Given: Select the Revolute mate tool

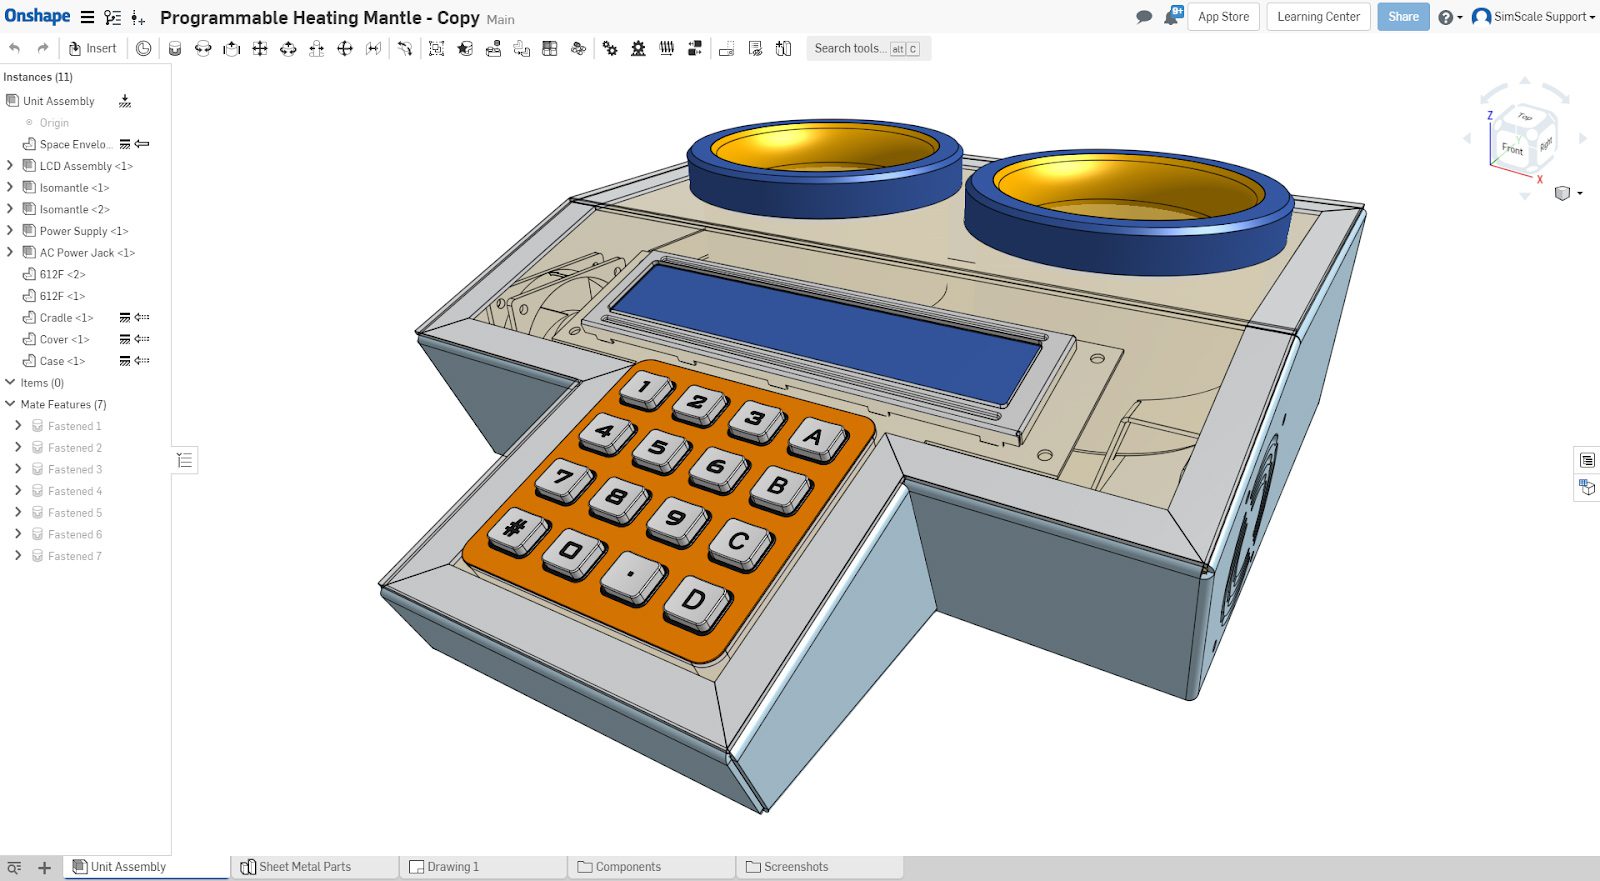Looking at the screenshot, I should (203, 48).
